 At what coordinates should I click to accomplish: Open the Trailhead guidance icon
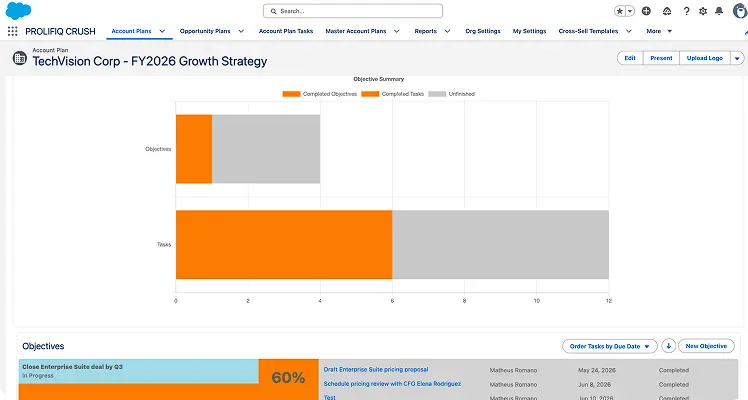coord(667,11)
